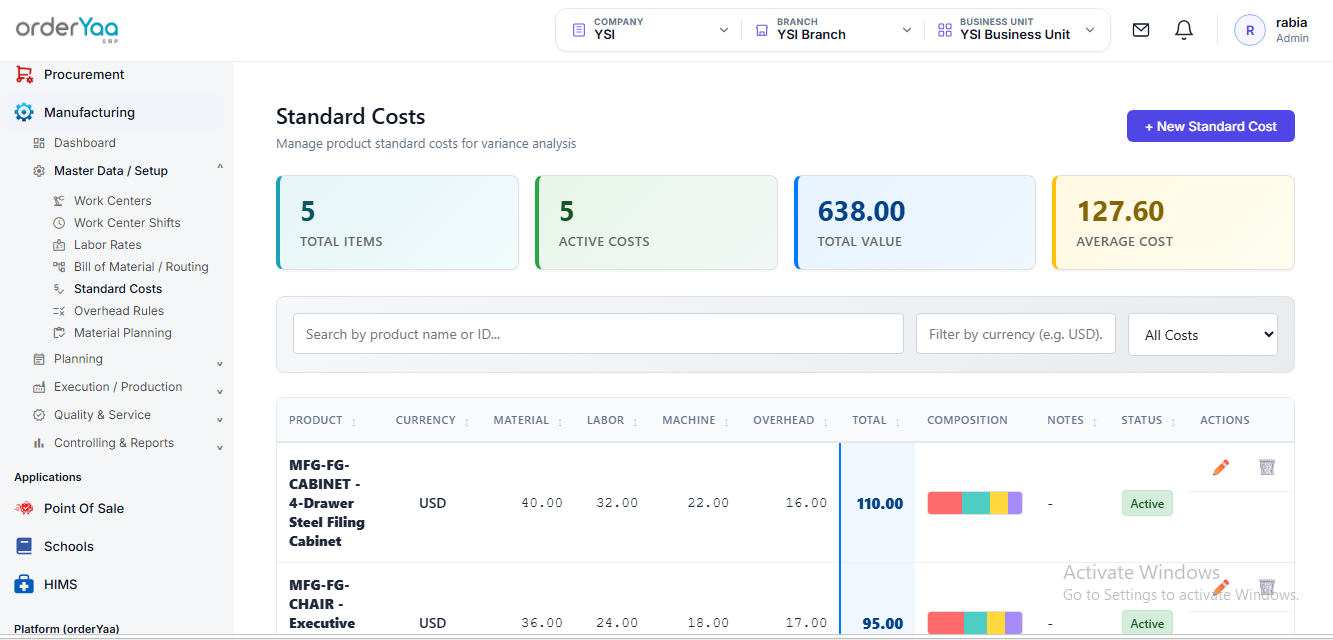Click product name MFG-FG-CABINET 4-Drawer Steel Filing Cabinet

tap(327, 503)
